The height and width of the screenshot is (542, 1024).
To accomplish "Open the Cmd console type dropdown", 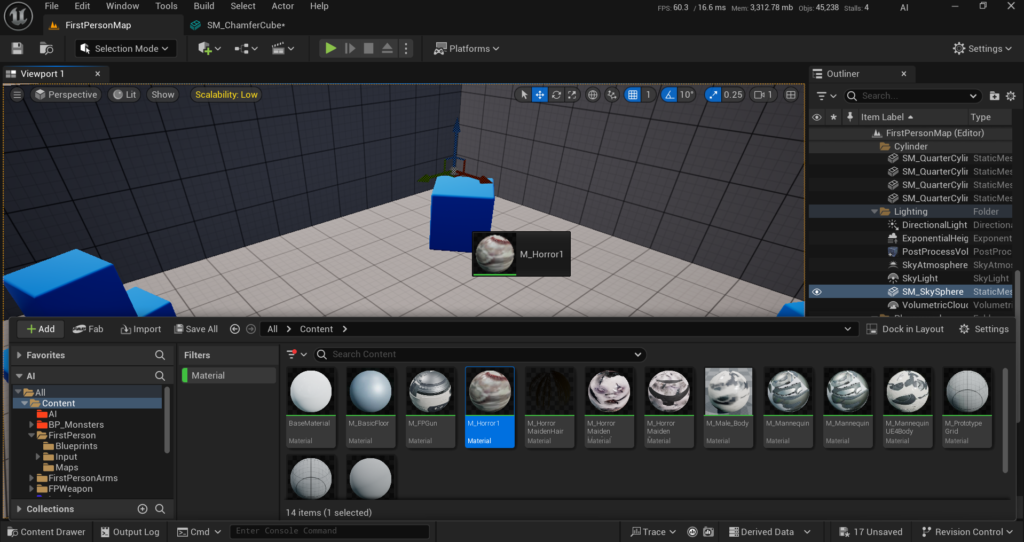I will coord(200,532).
